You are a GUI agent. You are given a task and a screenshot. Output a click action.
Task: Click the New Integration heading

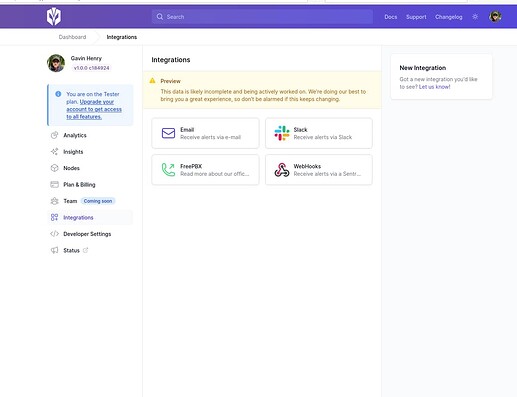423,68
